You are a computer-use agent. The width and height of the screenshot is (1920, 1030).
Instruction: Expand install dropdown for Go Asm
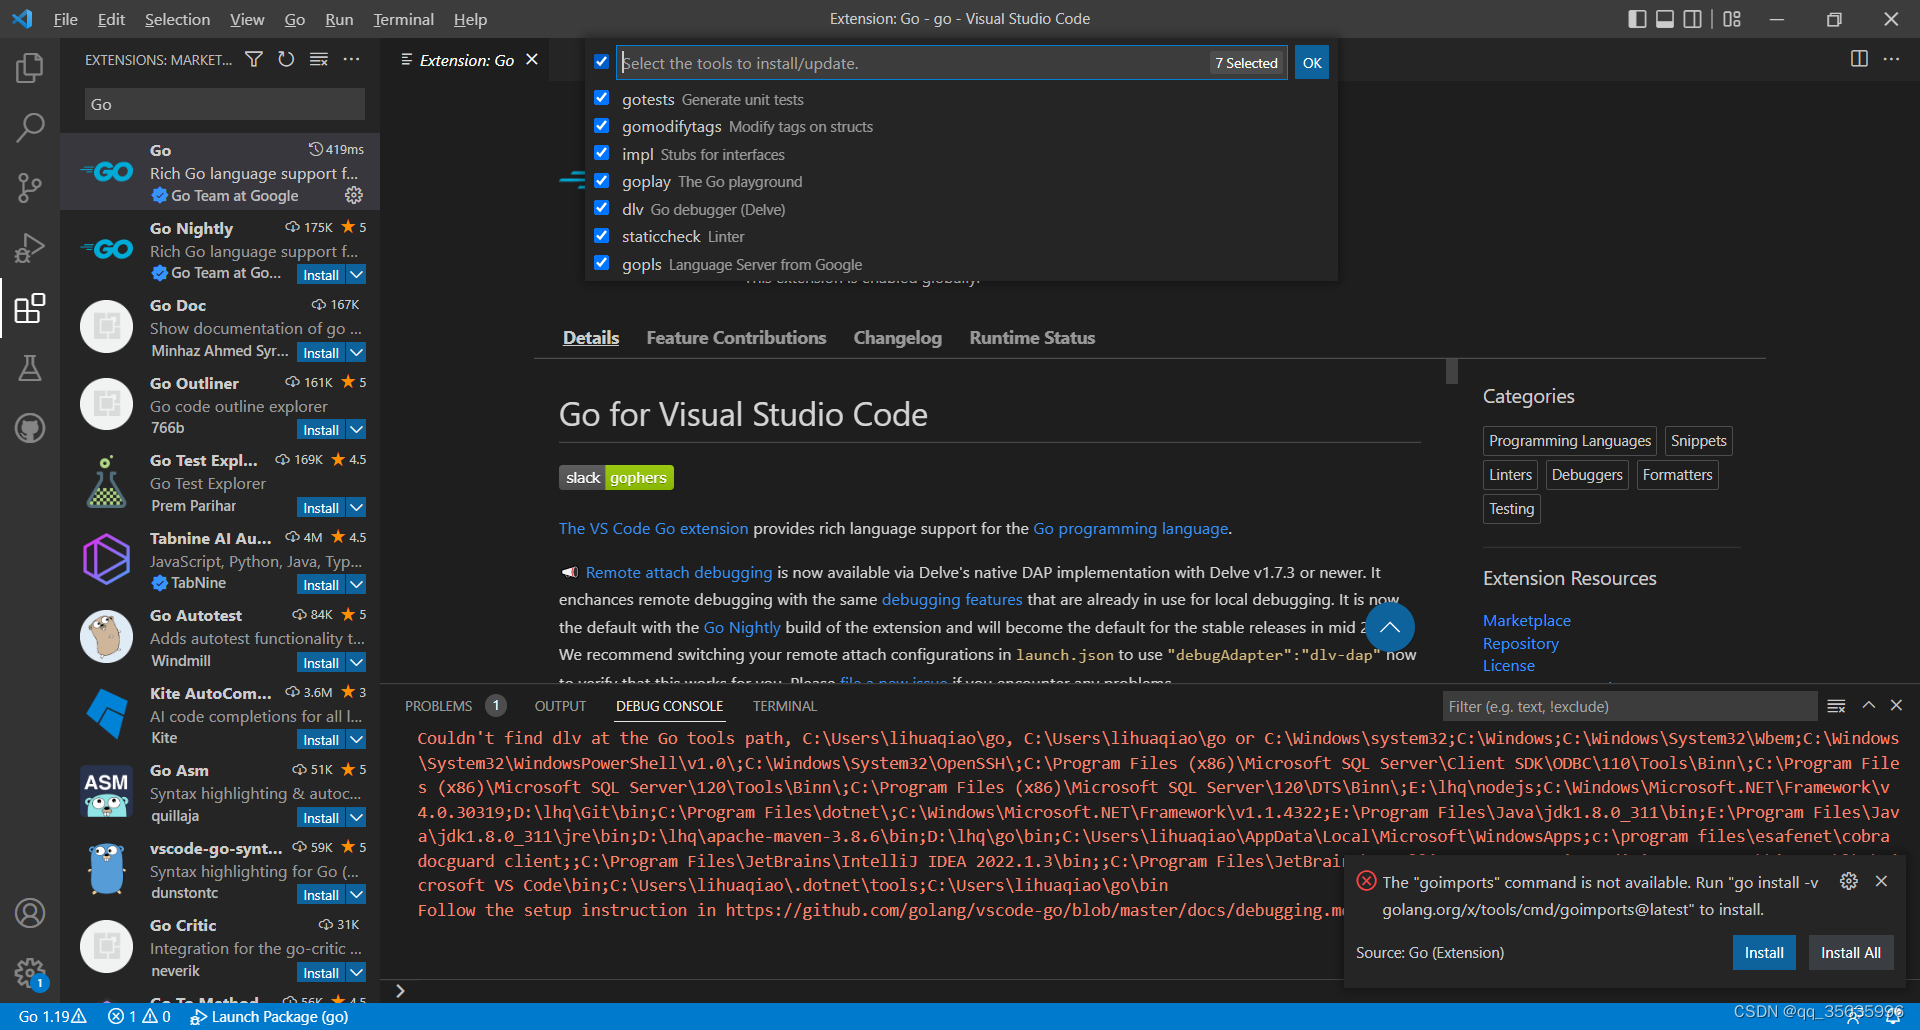tap(357, 817)
